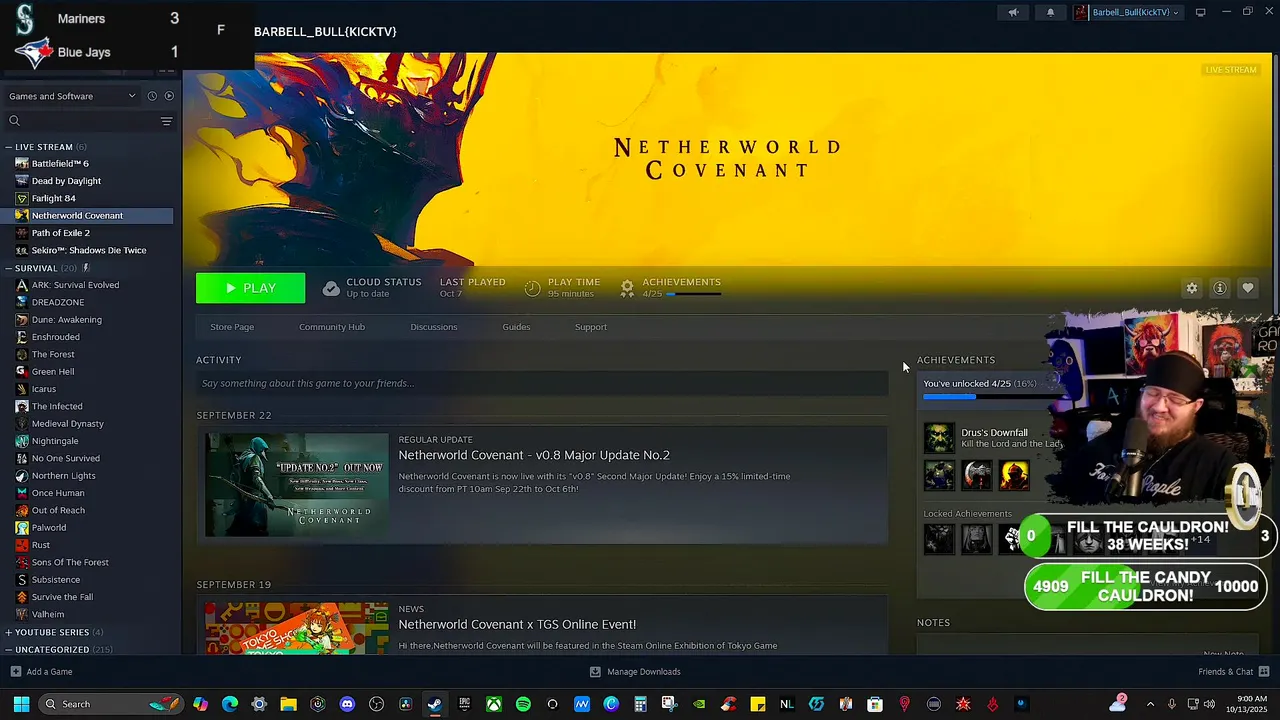This screenshot has height=720, width=1280.
Task: Select Battlefield 6 in the library
Action: 60,164
